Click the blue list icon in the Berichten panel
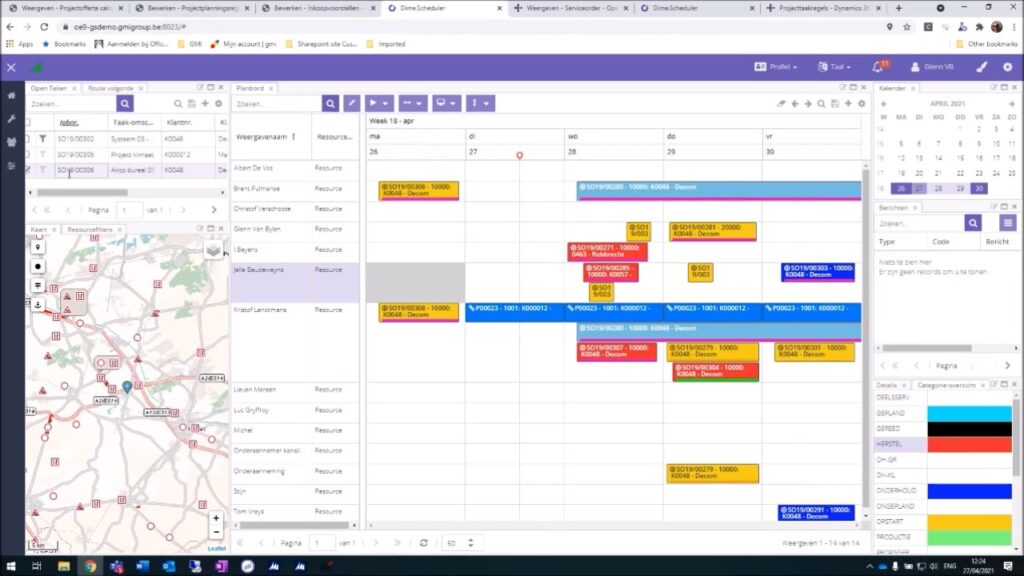The height and width of the screenshot is (576, 1024). point(1008,223)
